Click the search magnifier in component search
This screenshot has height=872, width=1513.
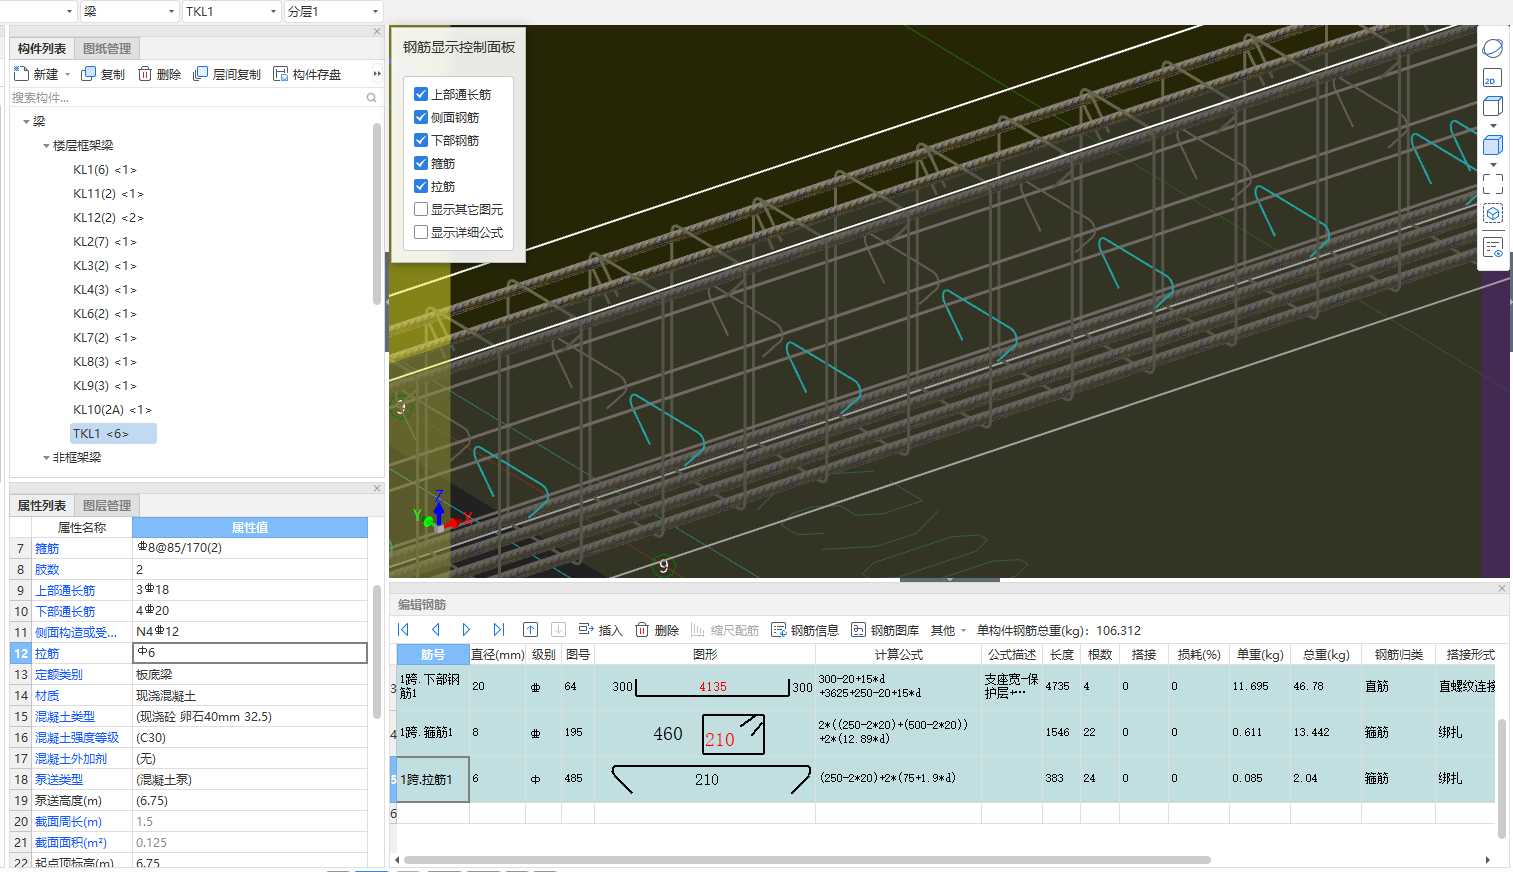coord(372,98)
